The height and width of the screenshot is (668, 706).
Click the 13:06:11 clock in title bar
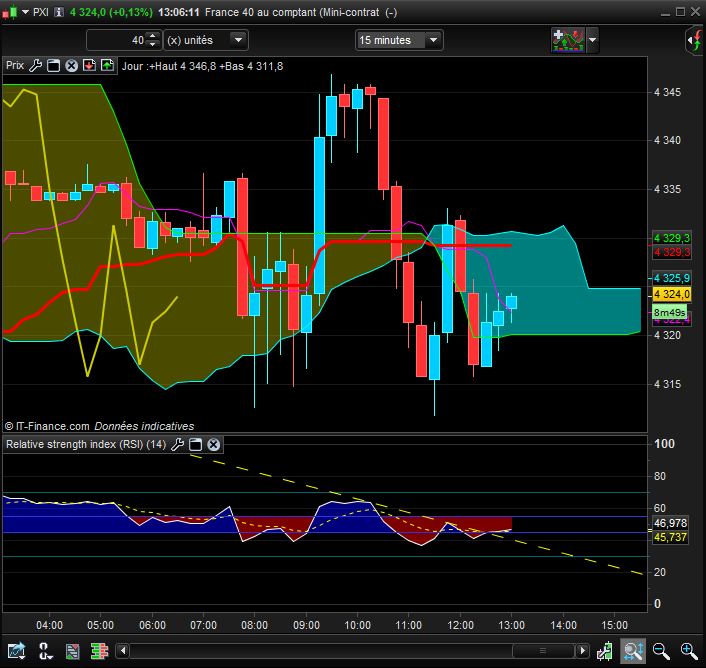coord(179,12)
